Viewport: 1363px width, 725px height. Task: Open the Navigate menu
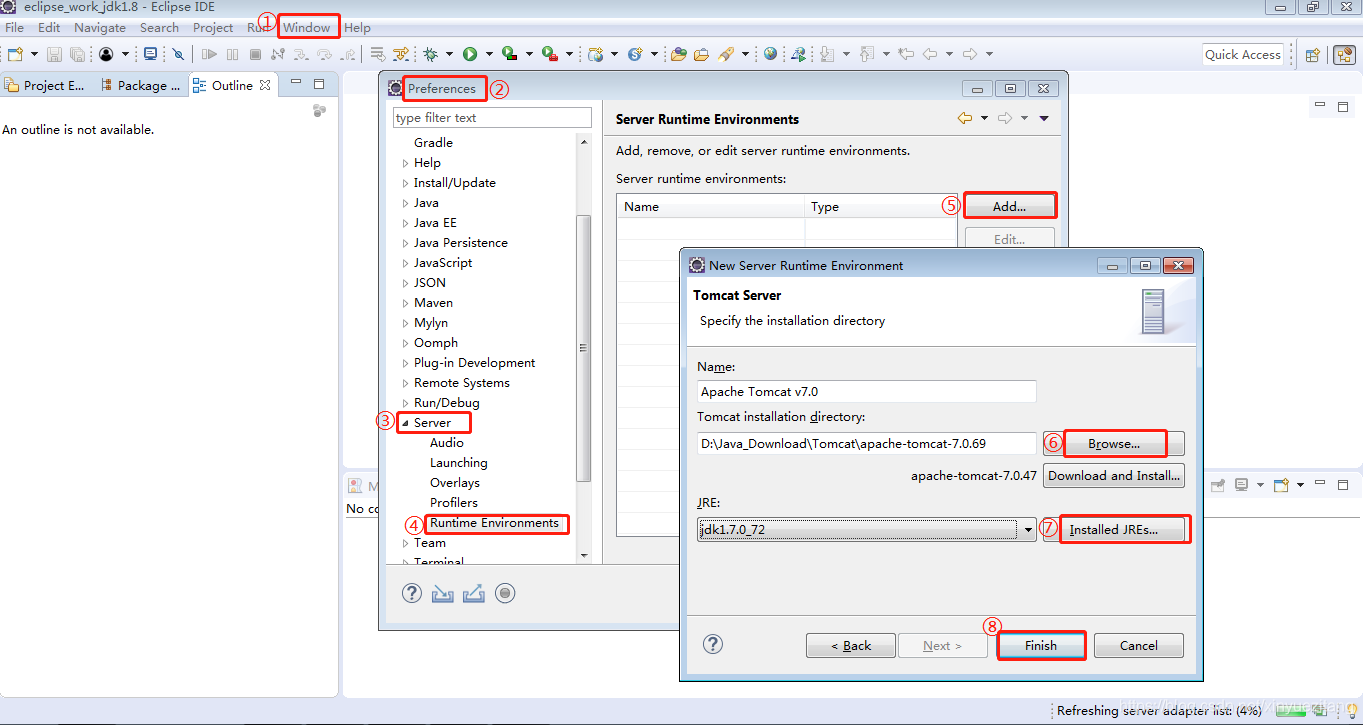pos(100,27)
